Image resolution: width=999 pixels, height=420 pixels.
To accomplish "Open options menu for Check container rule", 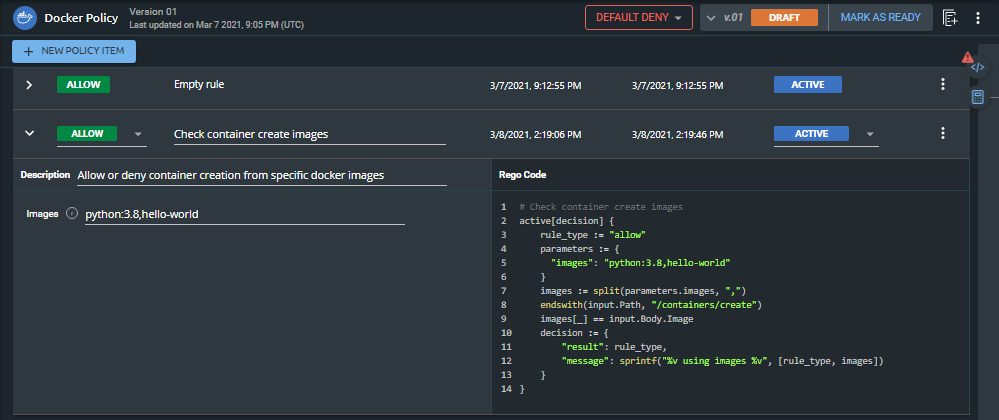I will tap(942, 133).
